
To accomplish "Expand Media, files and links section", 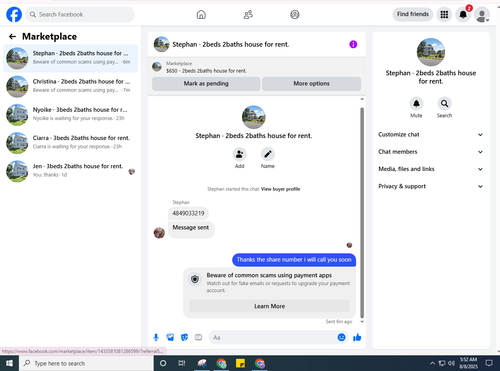I will [430, 169].
